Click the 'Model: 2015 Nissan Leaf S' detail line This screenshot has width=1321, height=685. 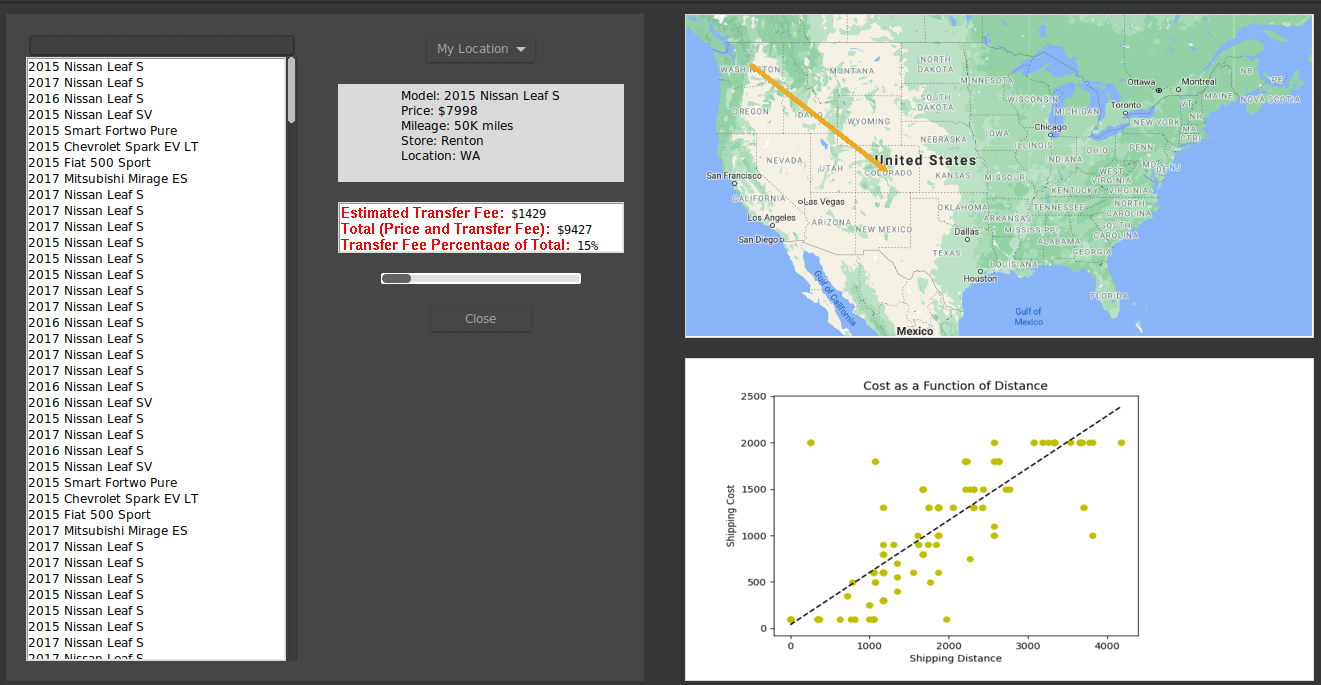[x=480, y=96]
